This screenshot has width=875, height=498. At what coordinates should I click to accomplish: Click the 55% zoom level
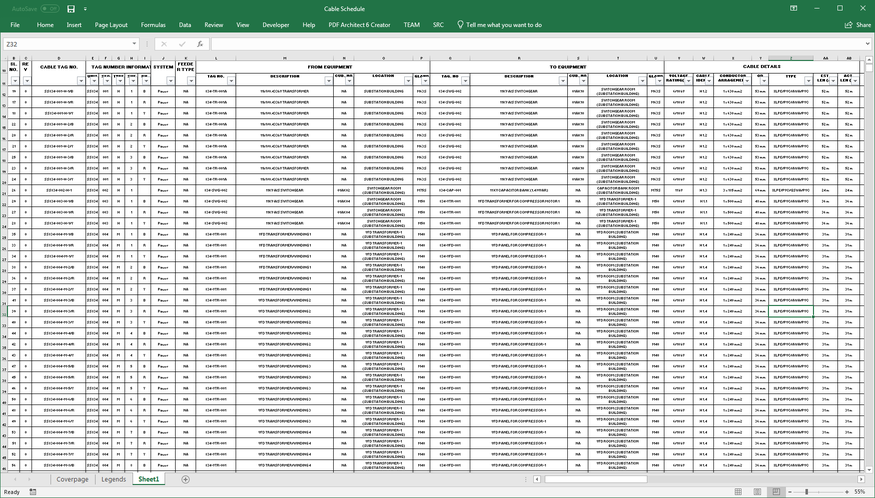coord(859,492)
